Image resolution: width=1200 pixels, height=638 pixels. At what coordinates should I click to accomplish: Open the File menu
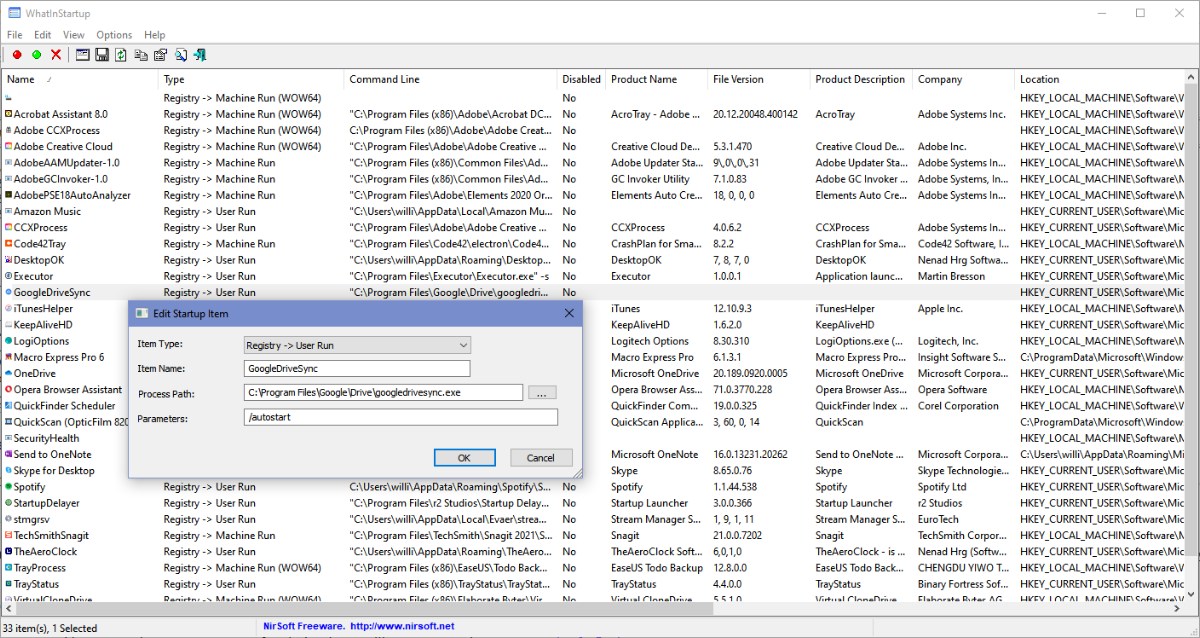coord(15,35)
